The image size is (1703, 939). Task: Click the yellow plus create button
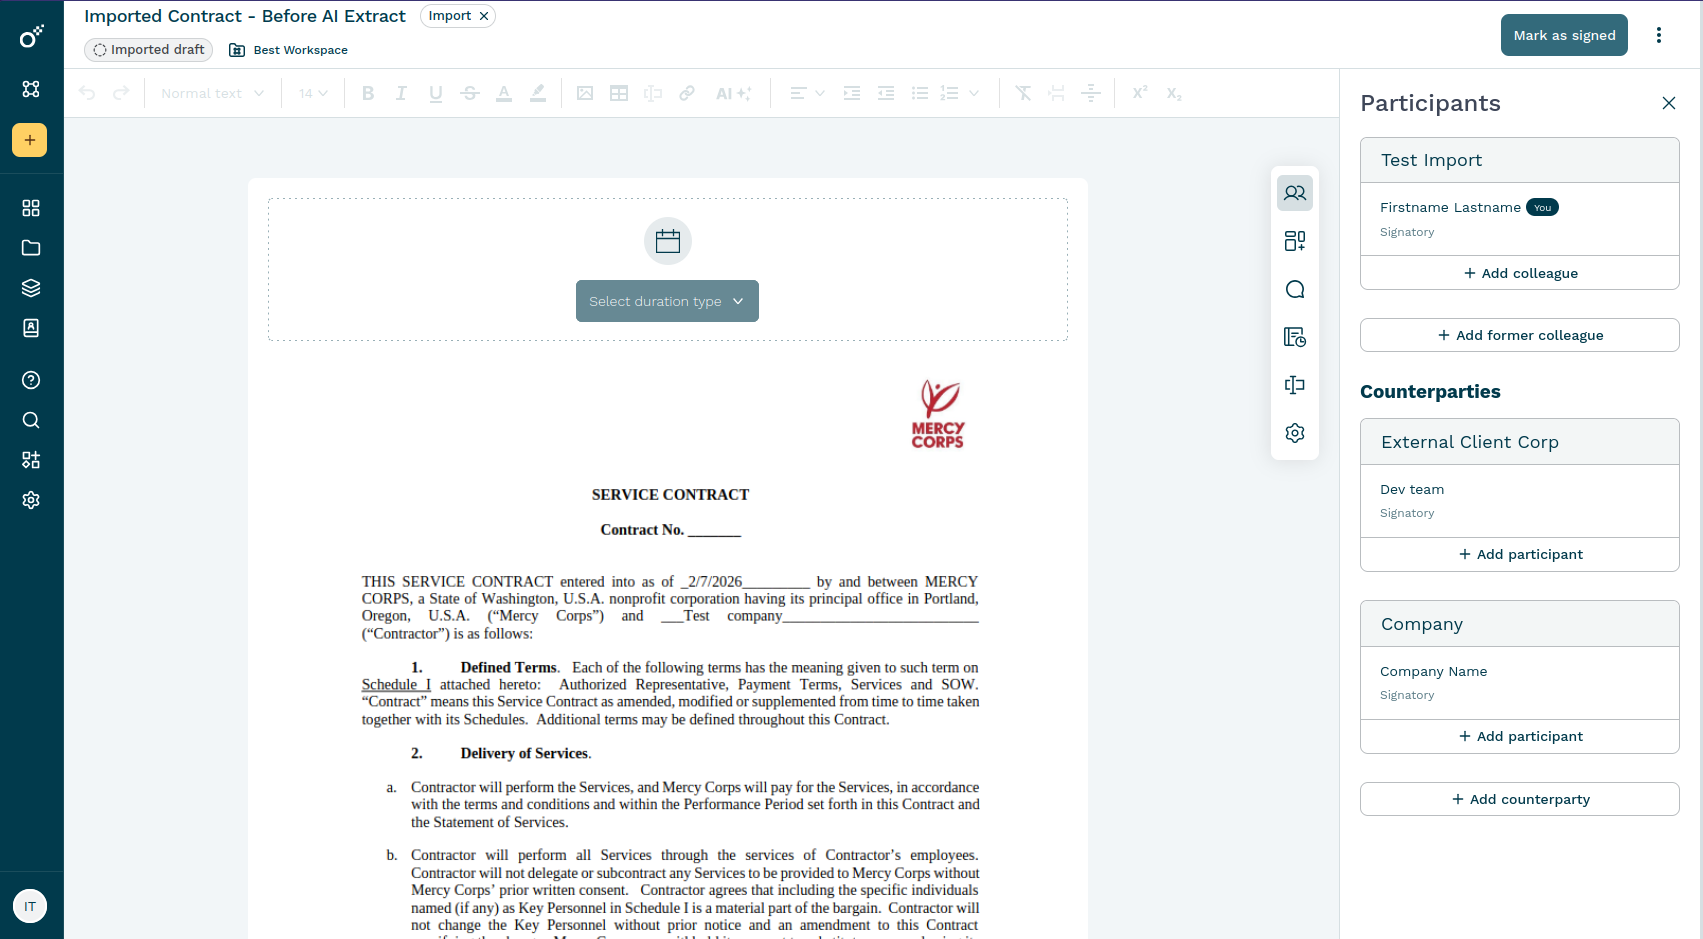30,140
